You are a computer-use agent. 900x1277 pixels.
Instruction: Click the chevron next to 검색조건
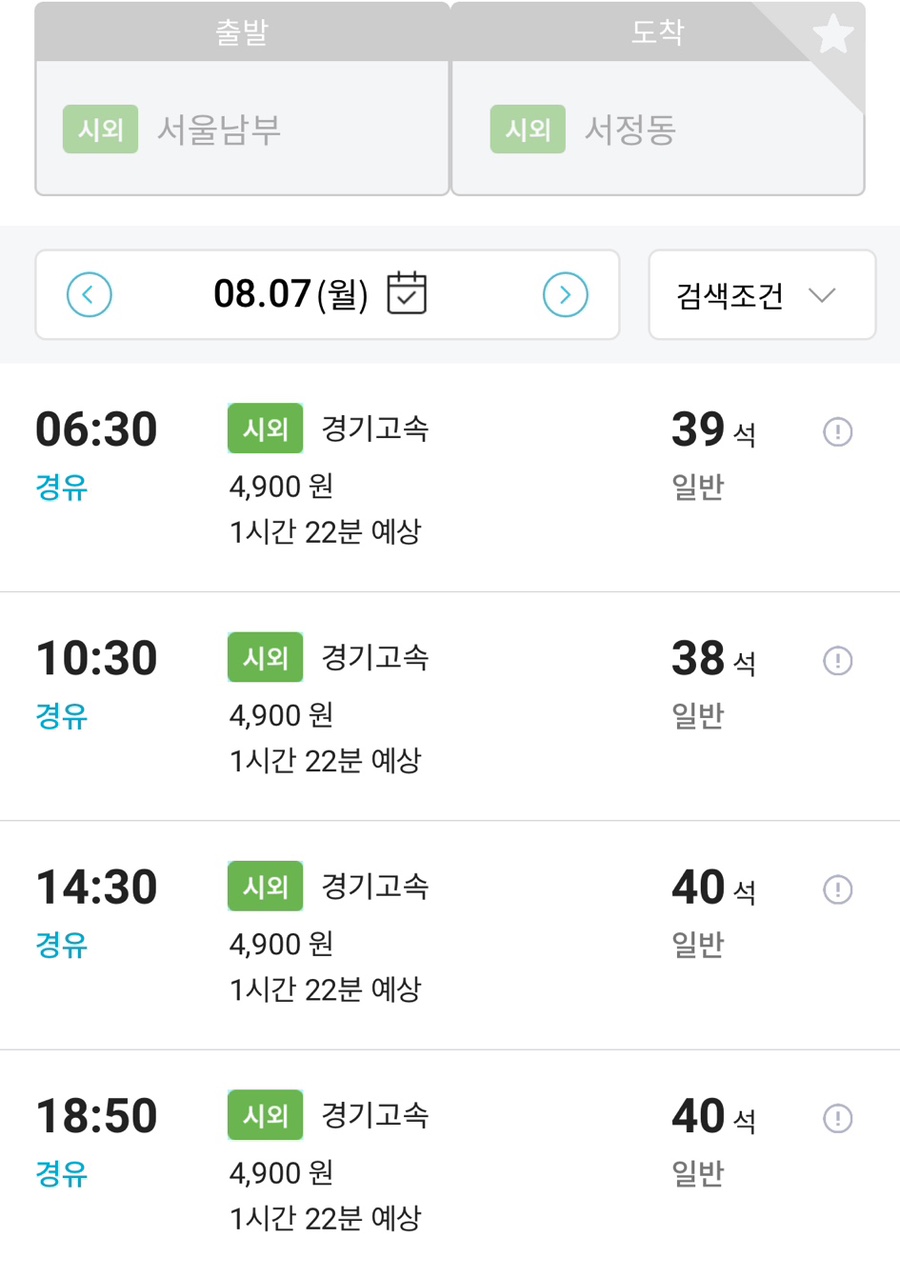click(x=822, y=296)
